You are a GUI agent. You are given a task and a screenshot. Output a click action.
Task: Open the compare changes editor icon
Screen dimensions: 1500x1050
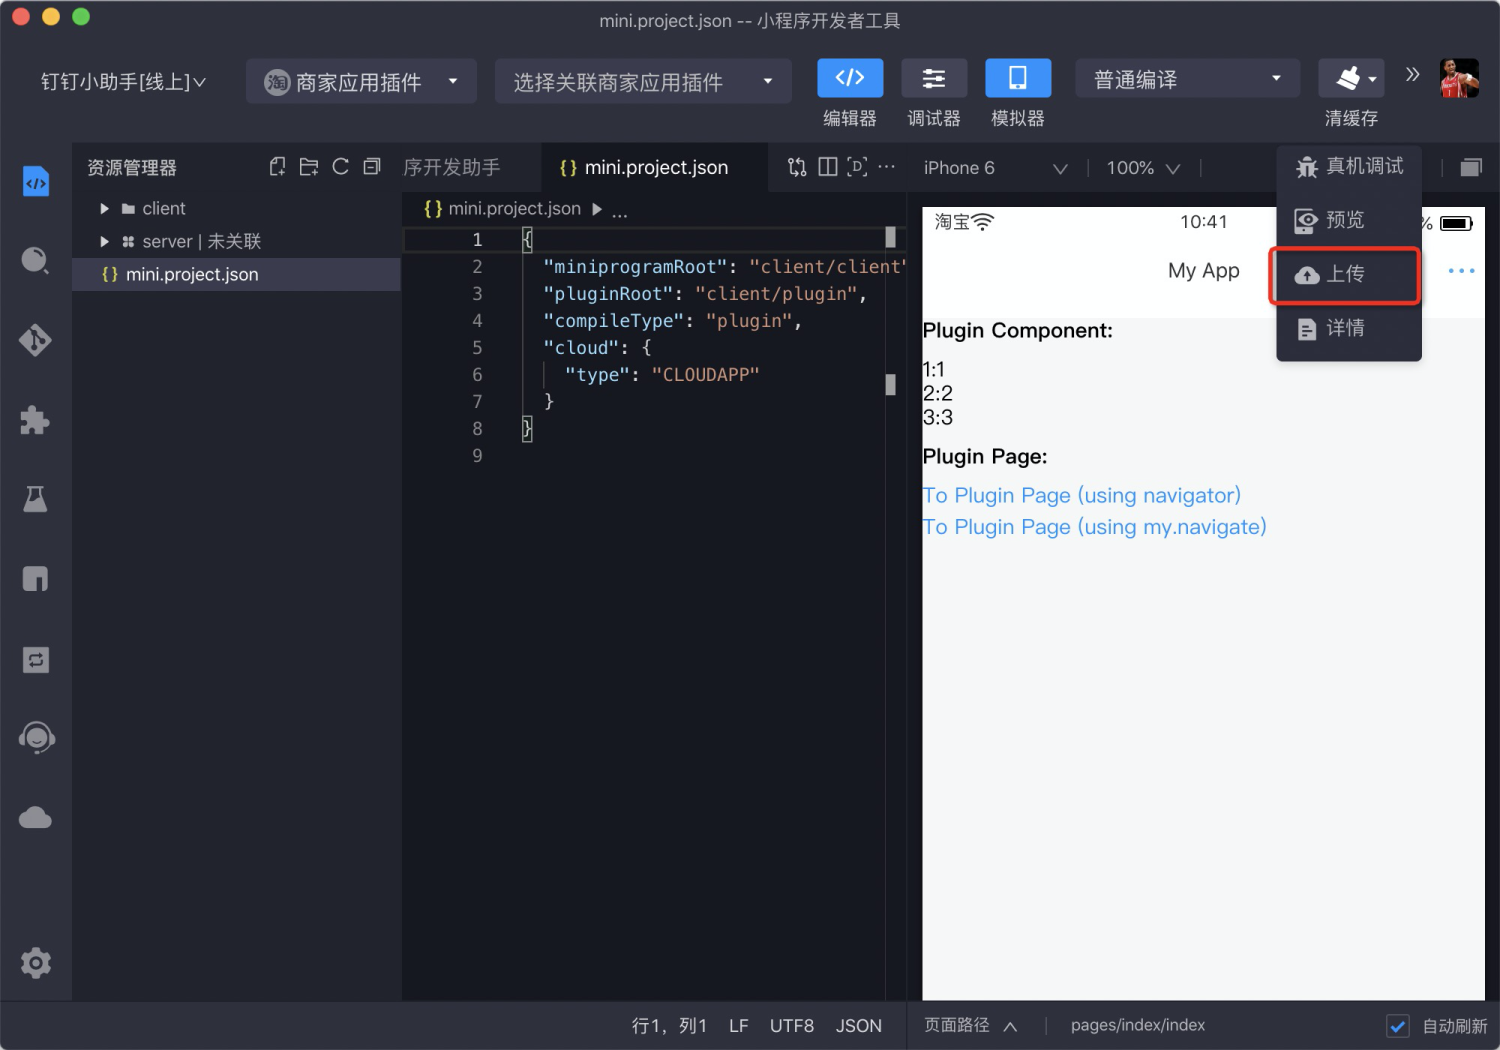click(797, 167)
